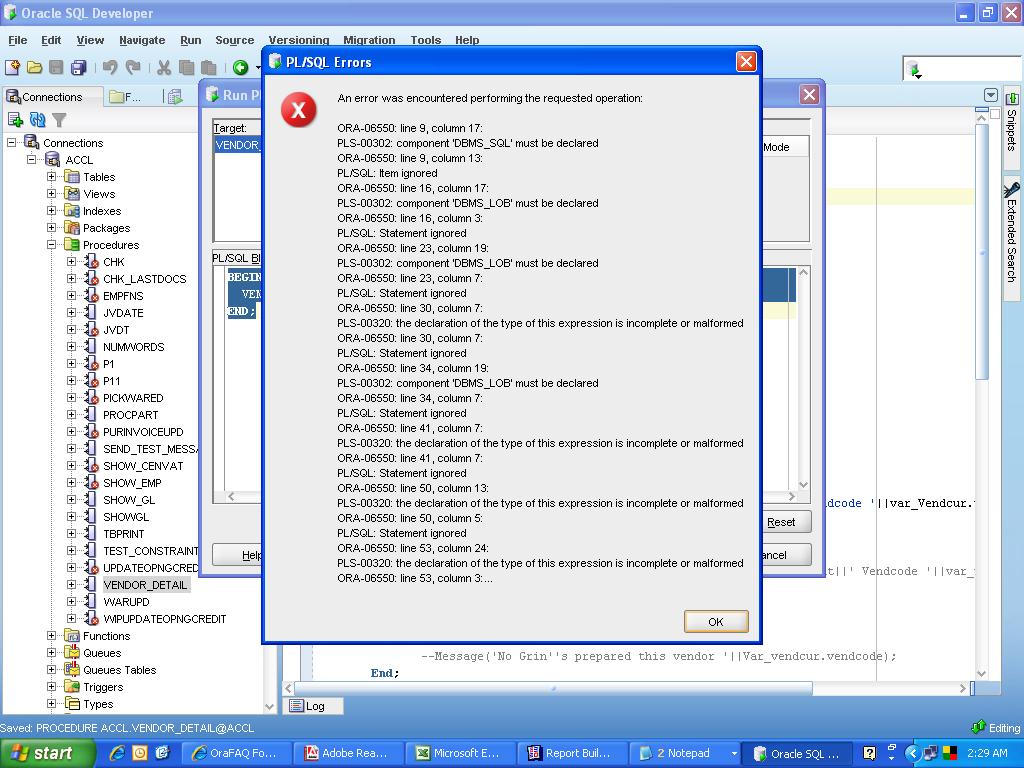Click the Paste toolbar icon

(x=208, y=67)
